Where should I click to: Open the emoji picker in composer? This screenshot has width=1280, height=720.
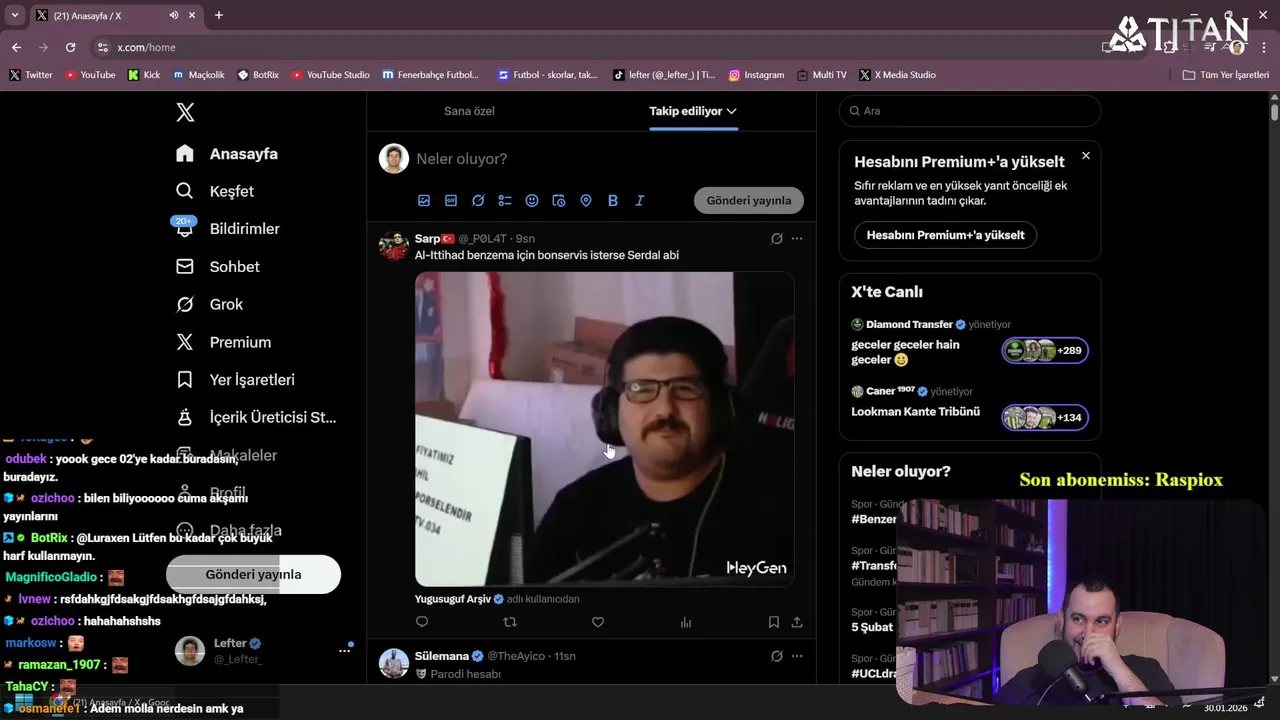pos(532,200)
